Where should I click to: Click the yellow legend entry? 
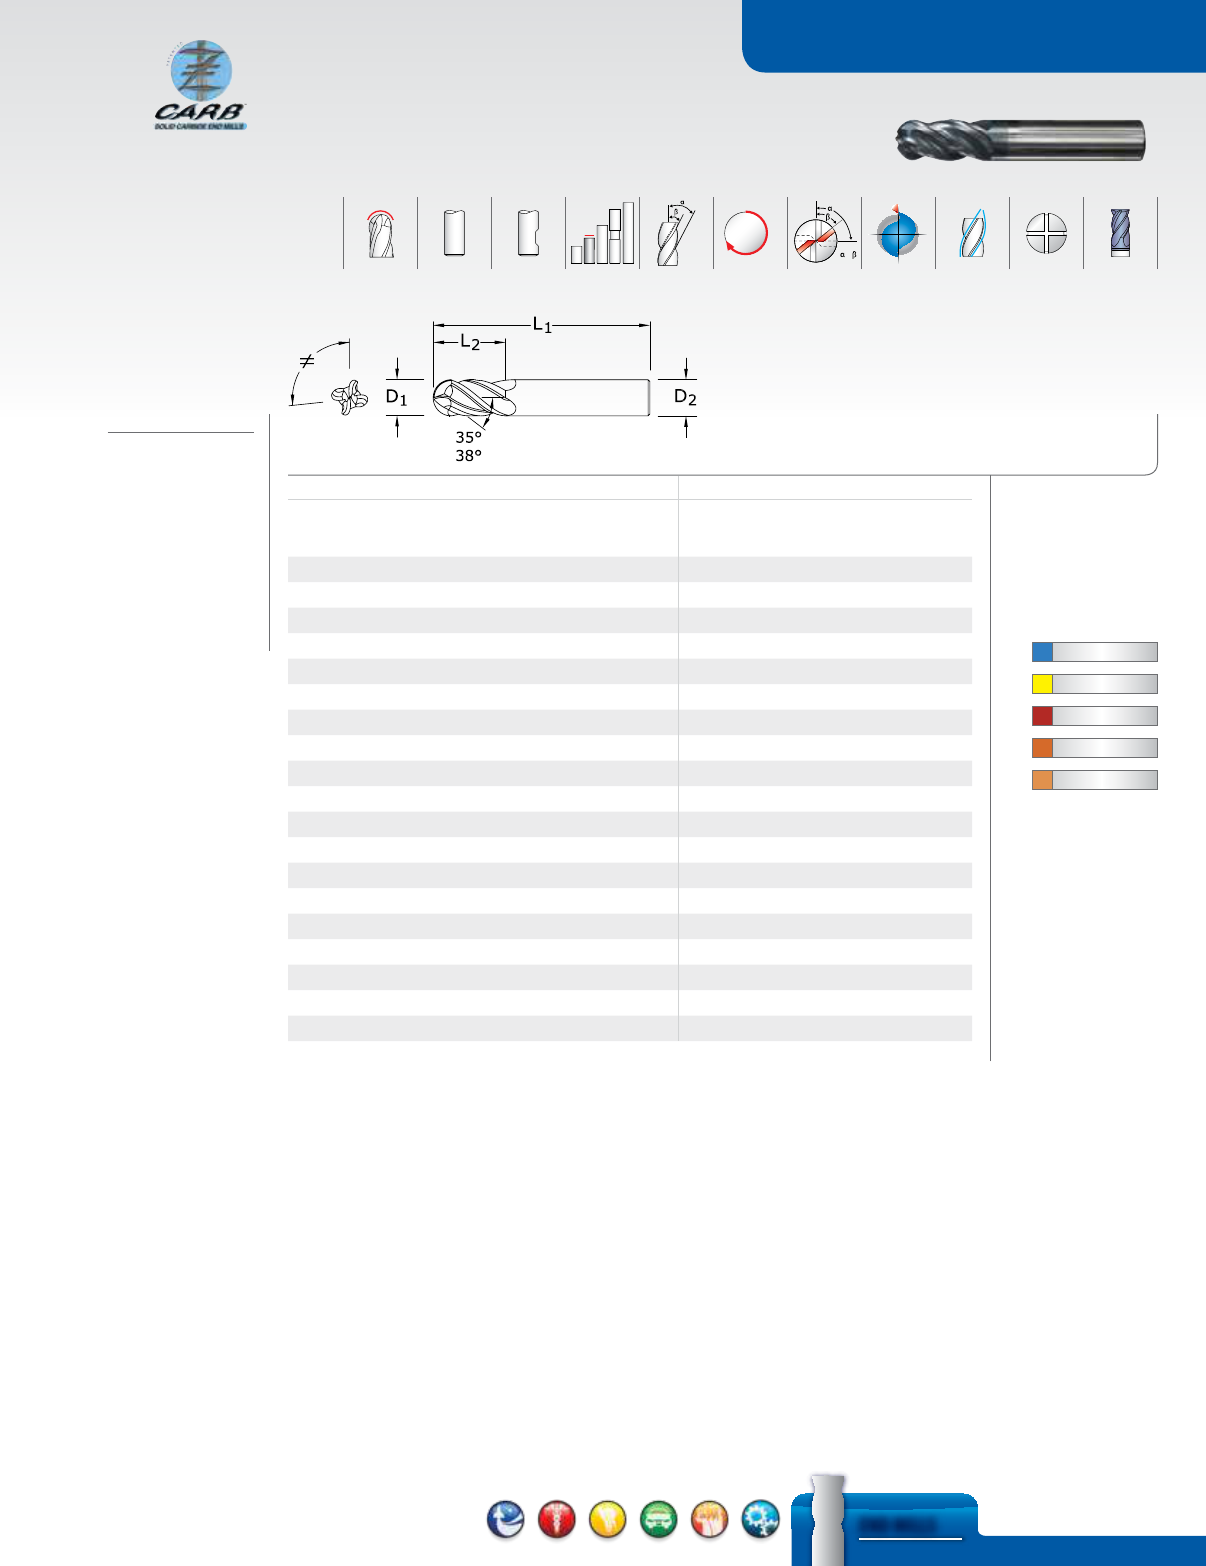pos(1038,683)
